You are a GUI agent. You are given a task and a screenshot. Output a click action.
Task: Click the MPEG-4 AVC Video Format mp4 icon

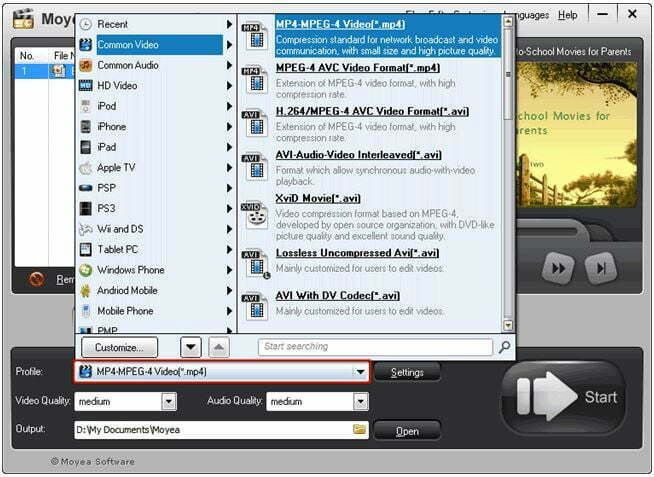pos(254,79)
